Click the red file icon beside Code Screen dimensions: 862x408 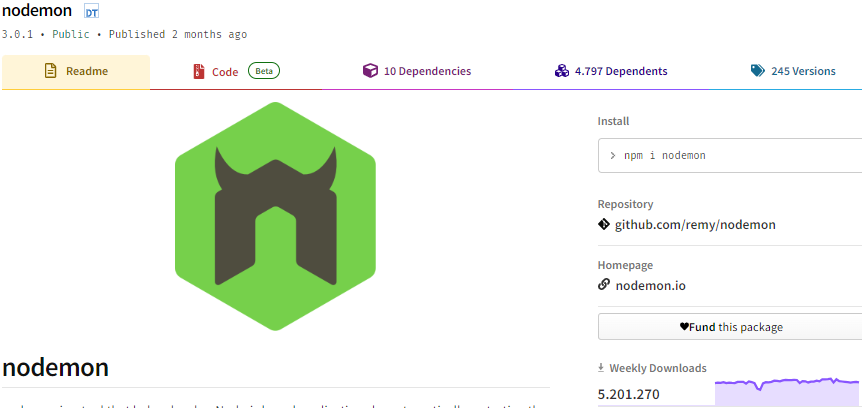(x=198, y=71)
